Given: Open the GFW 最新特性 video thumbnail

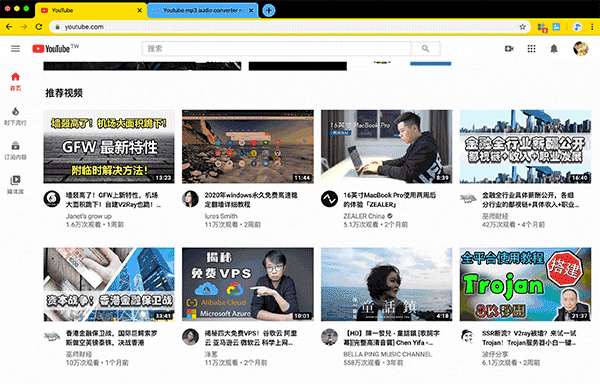Looking at the screenshot, I should coord(109,146).
